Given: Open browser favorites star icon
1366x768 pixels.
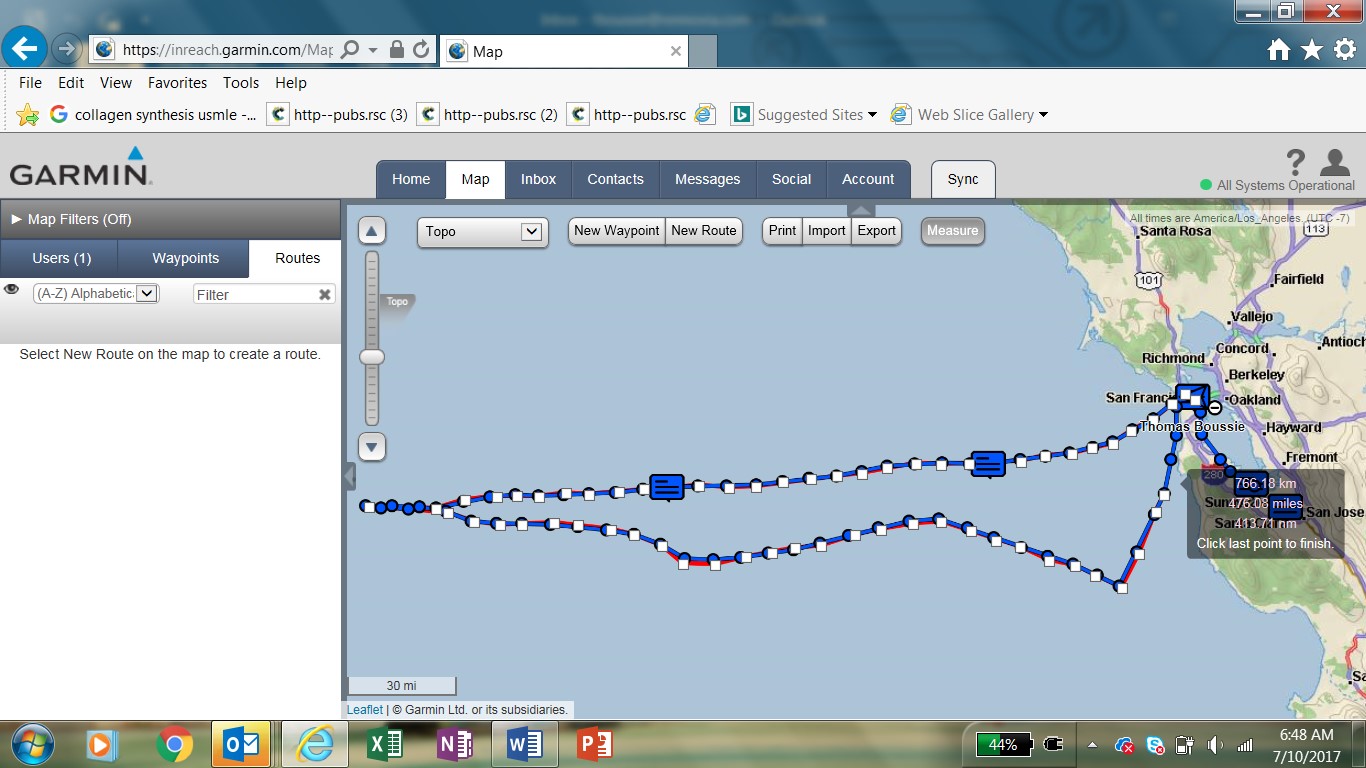Looking at the screenshot, I should pos(1312,50).
